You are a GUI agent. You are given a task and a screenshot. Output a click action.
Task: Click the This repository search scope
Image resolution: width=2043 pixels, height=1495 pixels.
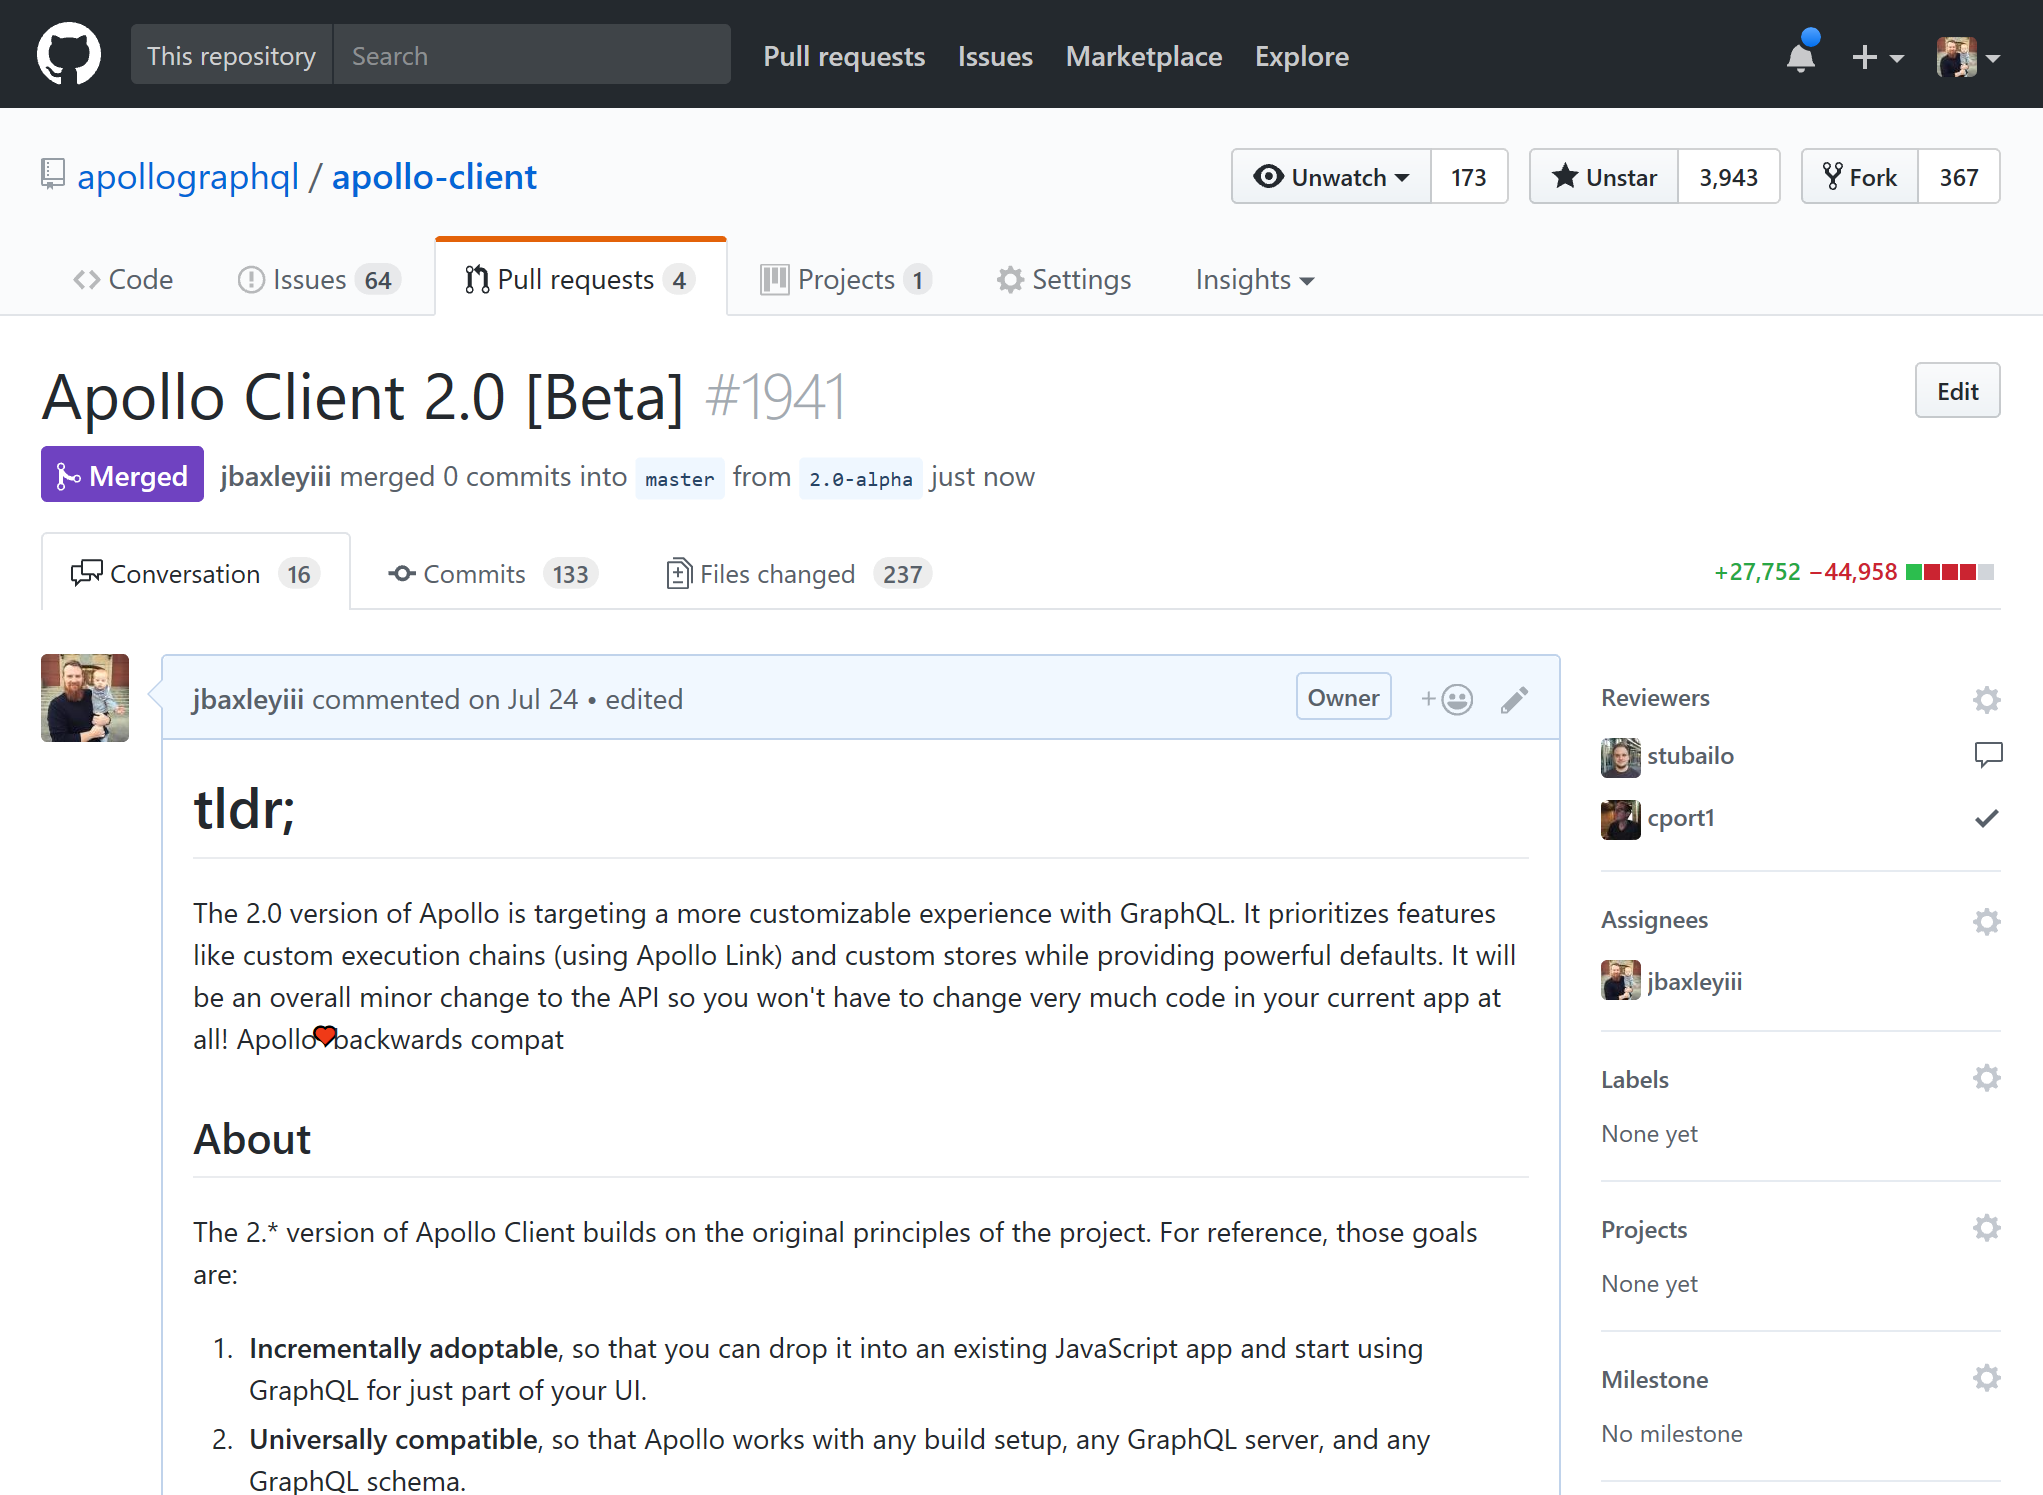231,55
